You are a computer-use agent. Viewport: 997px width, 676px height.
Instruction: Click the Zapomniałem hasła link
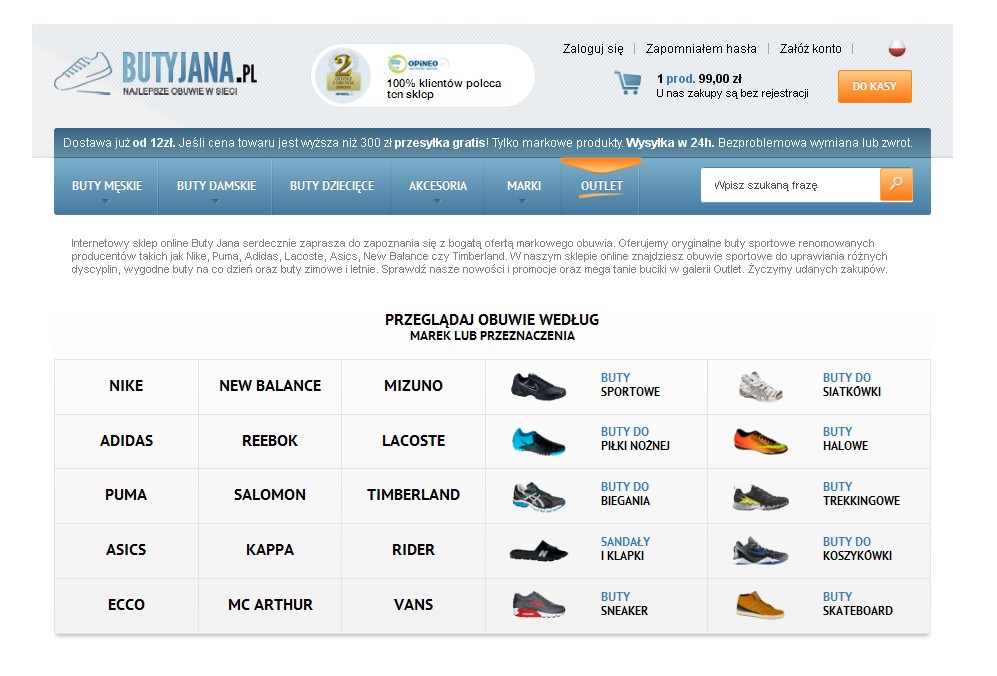(701, 48)
